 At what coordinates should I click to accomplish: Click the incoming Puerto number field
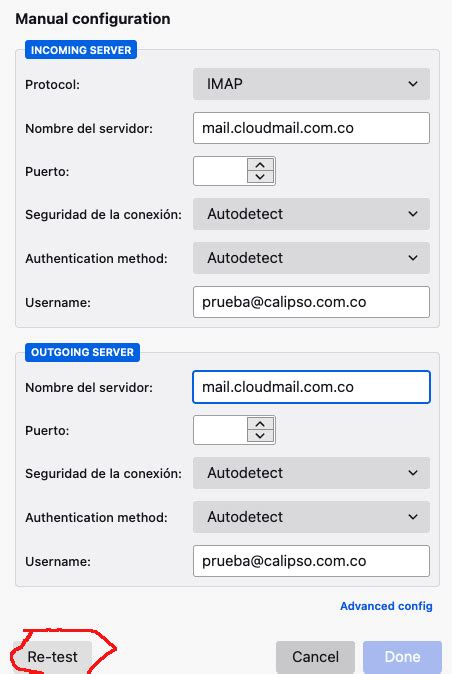point(220,171)
